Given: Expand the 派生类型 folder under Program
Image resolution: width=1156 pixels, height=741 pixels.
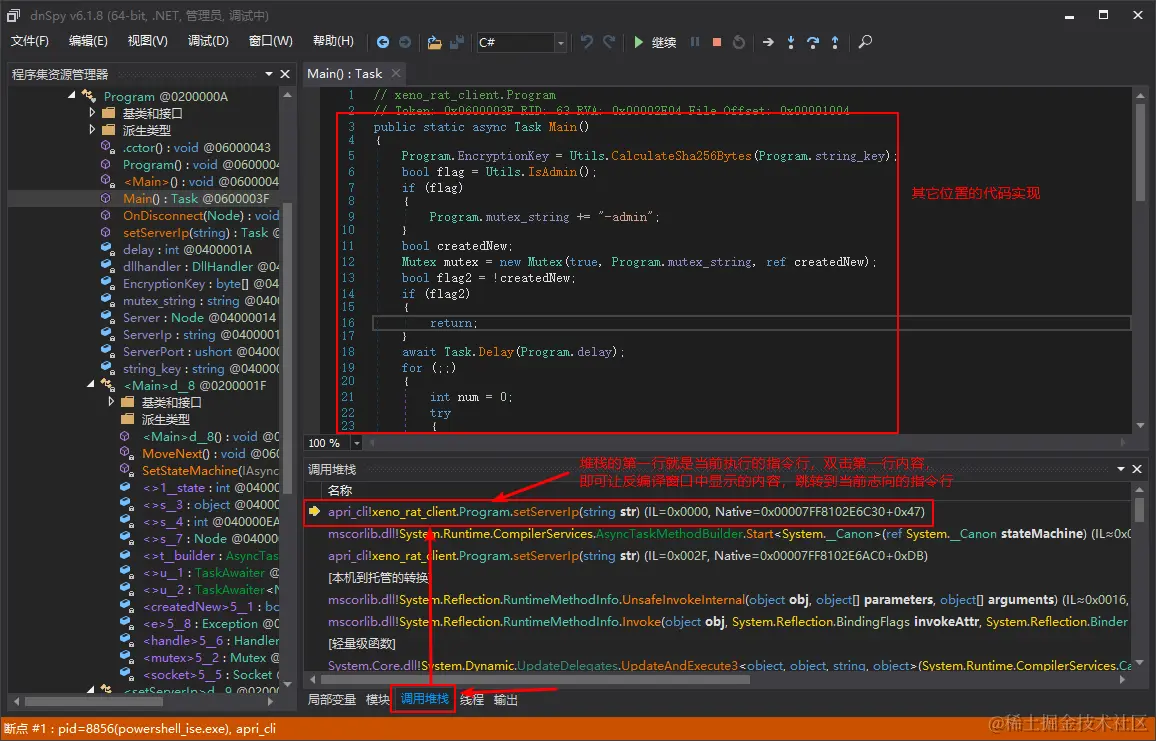Looking at the screenshot, I should pos(92,130).
